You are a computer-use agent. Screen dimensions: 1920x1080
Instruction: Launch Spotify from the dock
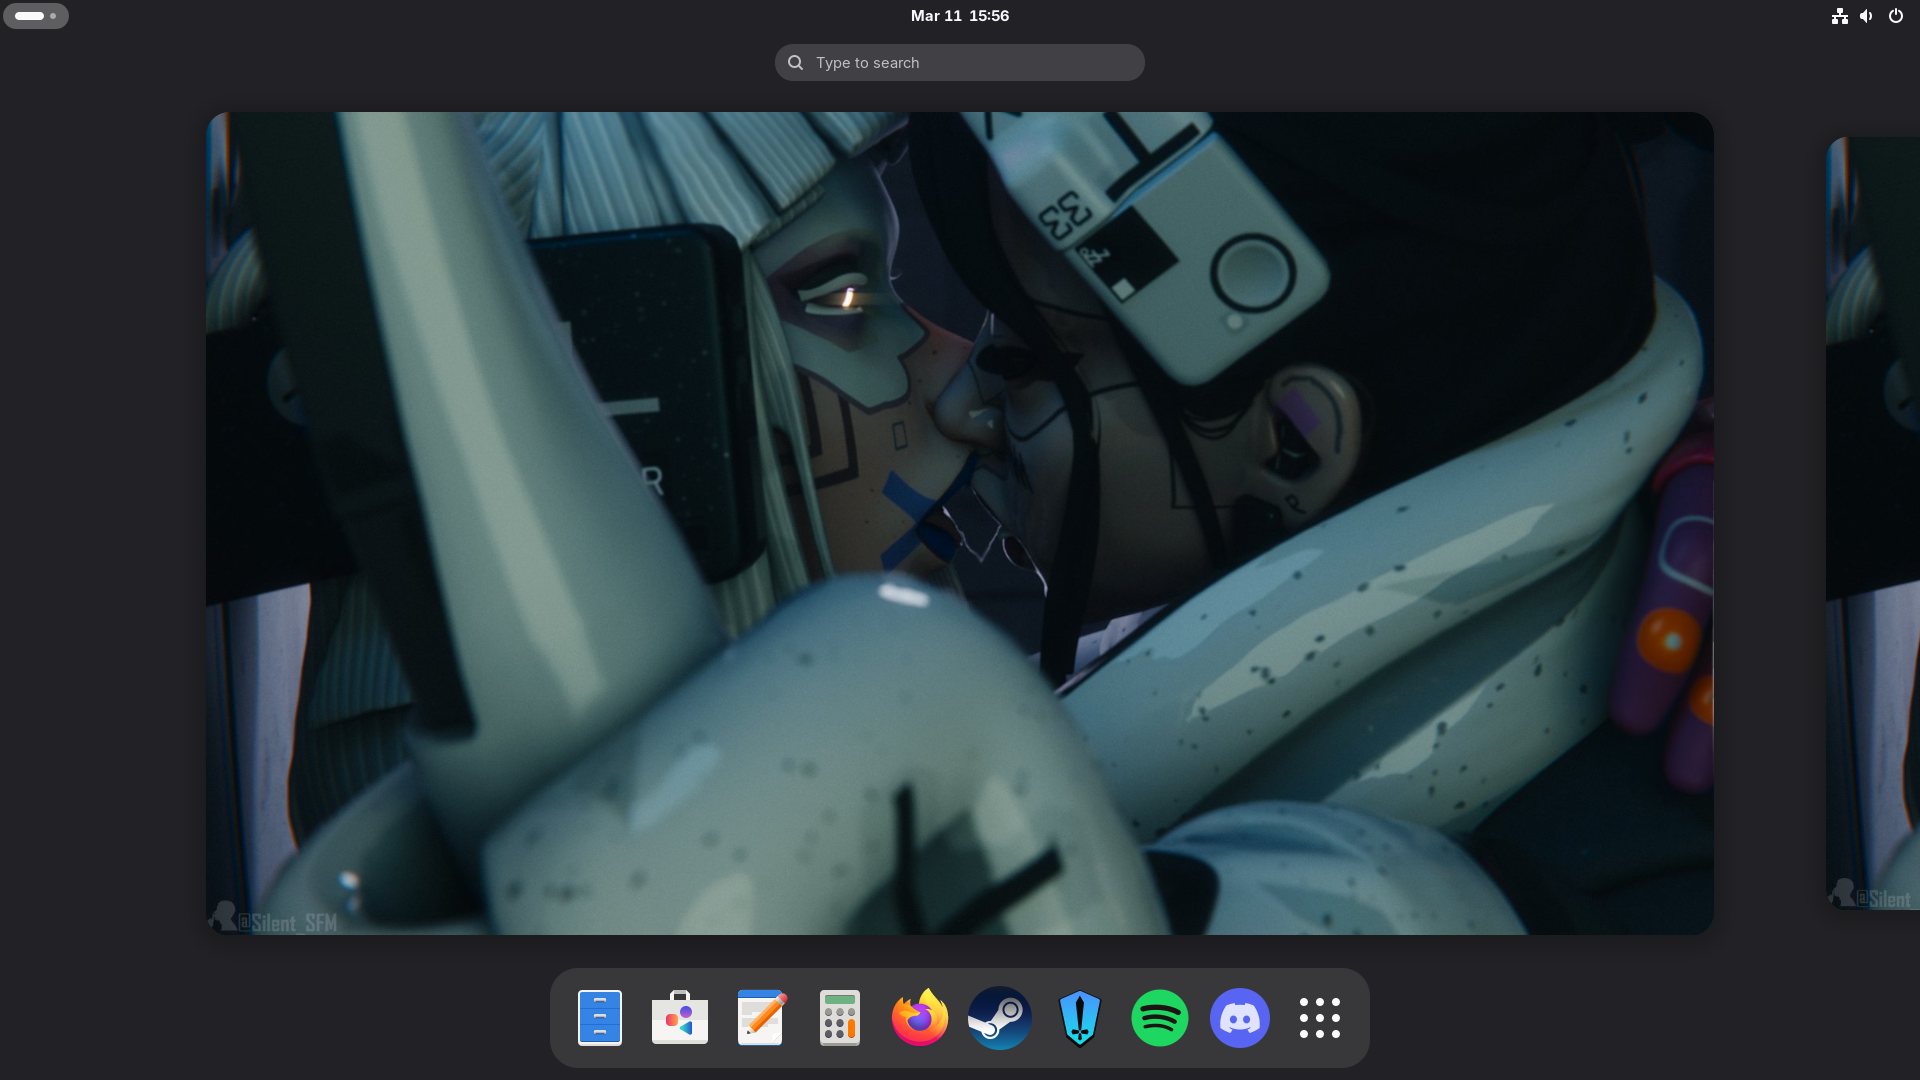1160,1018
